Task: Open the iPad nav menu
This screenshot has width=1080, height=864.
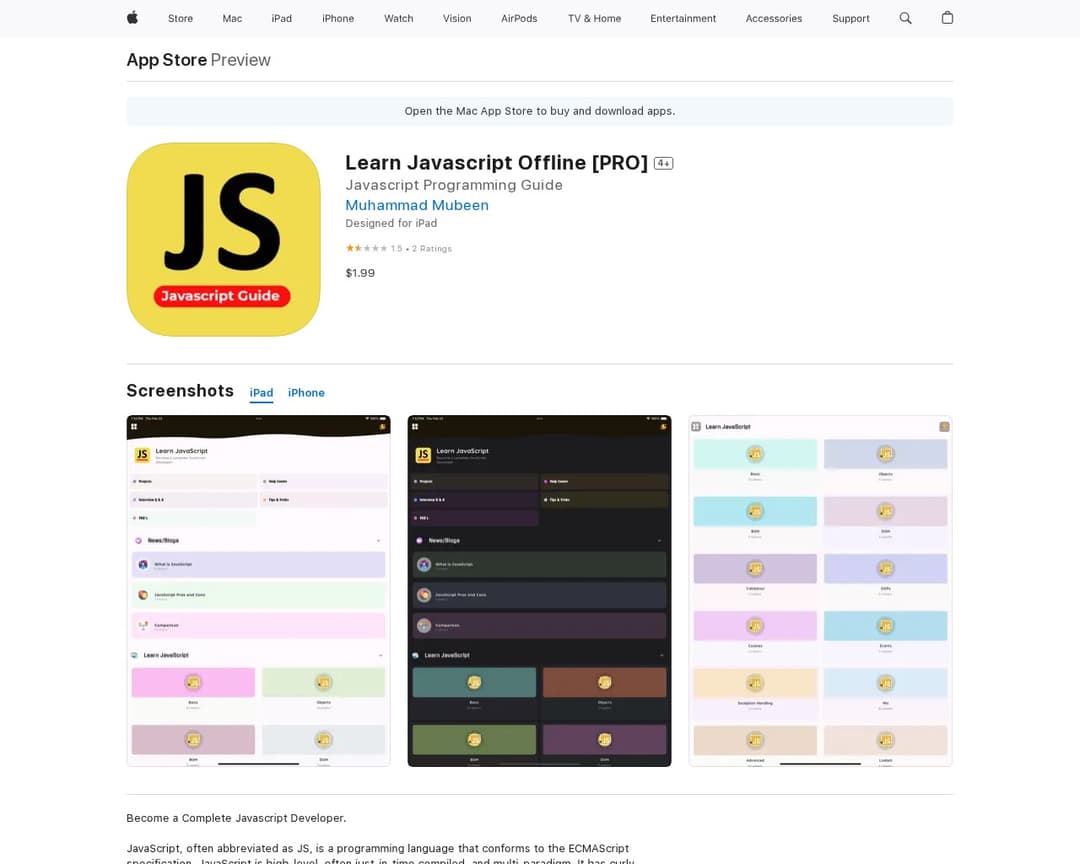Action: pyautogui.click(x=282, y=19)
